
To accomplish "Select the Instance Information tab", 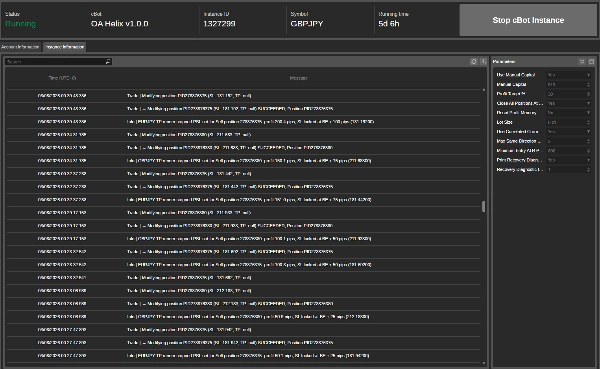I will [65, 47].
